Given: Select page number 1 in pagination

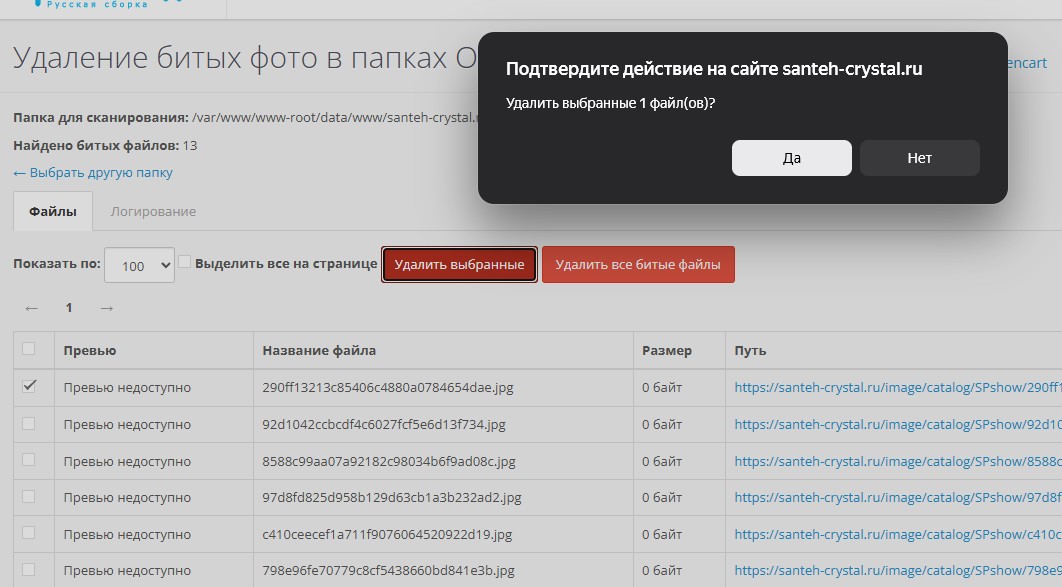Looking at the screenshot, I should tap(69, 308).
